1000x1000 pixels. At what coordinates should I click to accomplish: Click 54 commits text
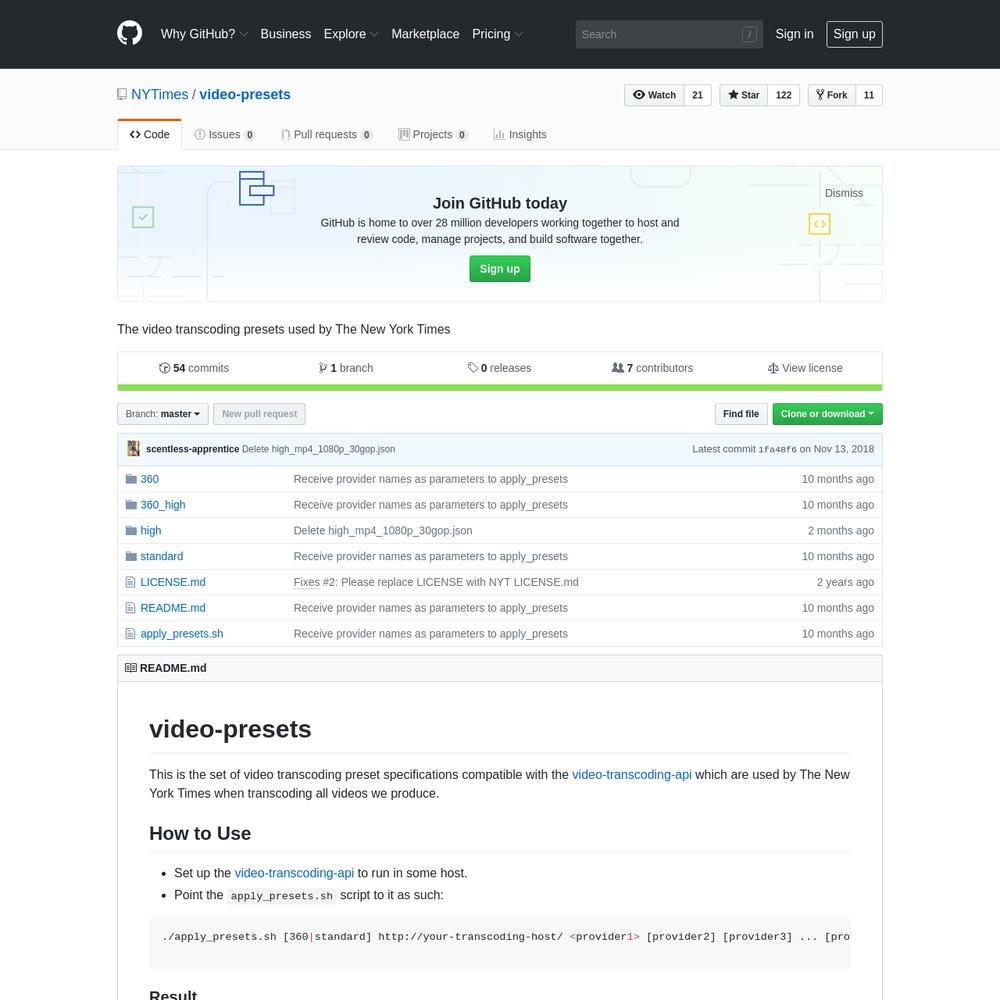click(201, 368)
